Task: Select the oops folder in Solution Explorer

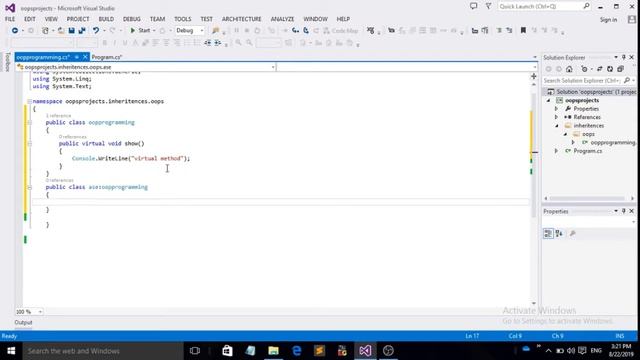Action: point(588,134)
